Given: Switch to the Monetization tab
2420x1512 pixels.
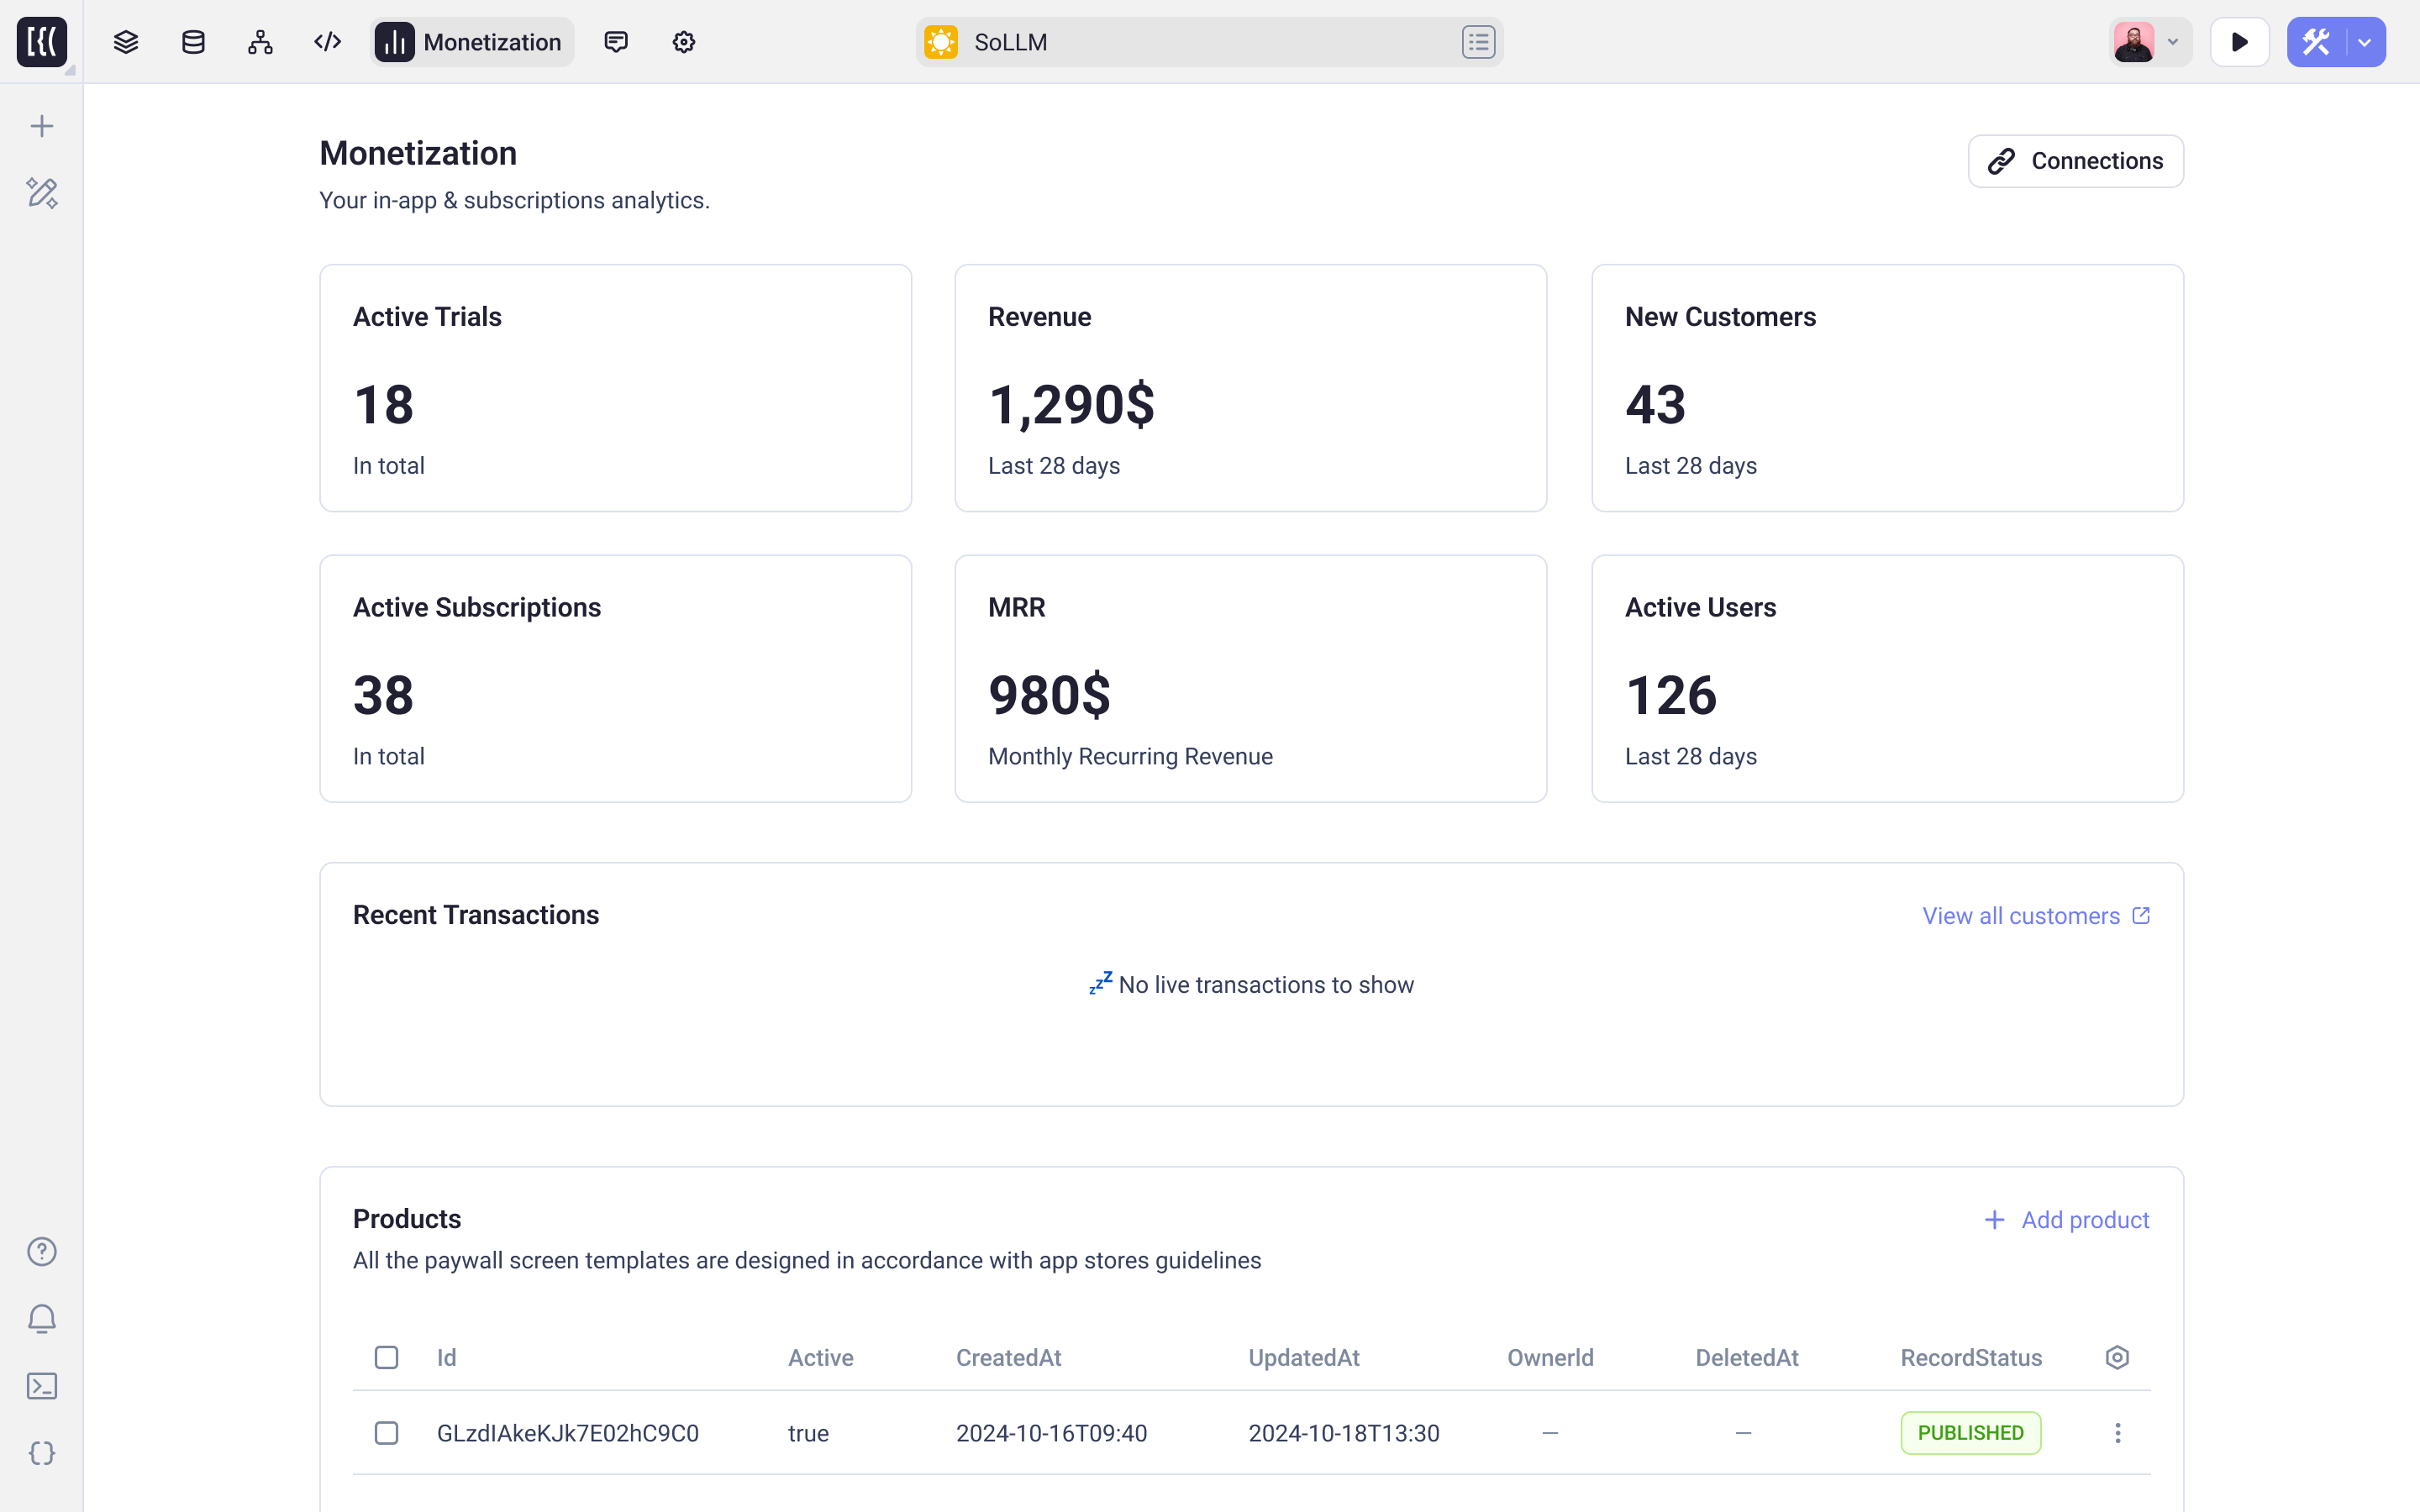Looking at the screenshot, I should 470,41.
